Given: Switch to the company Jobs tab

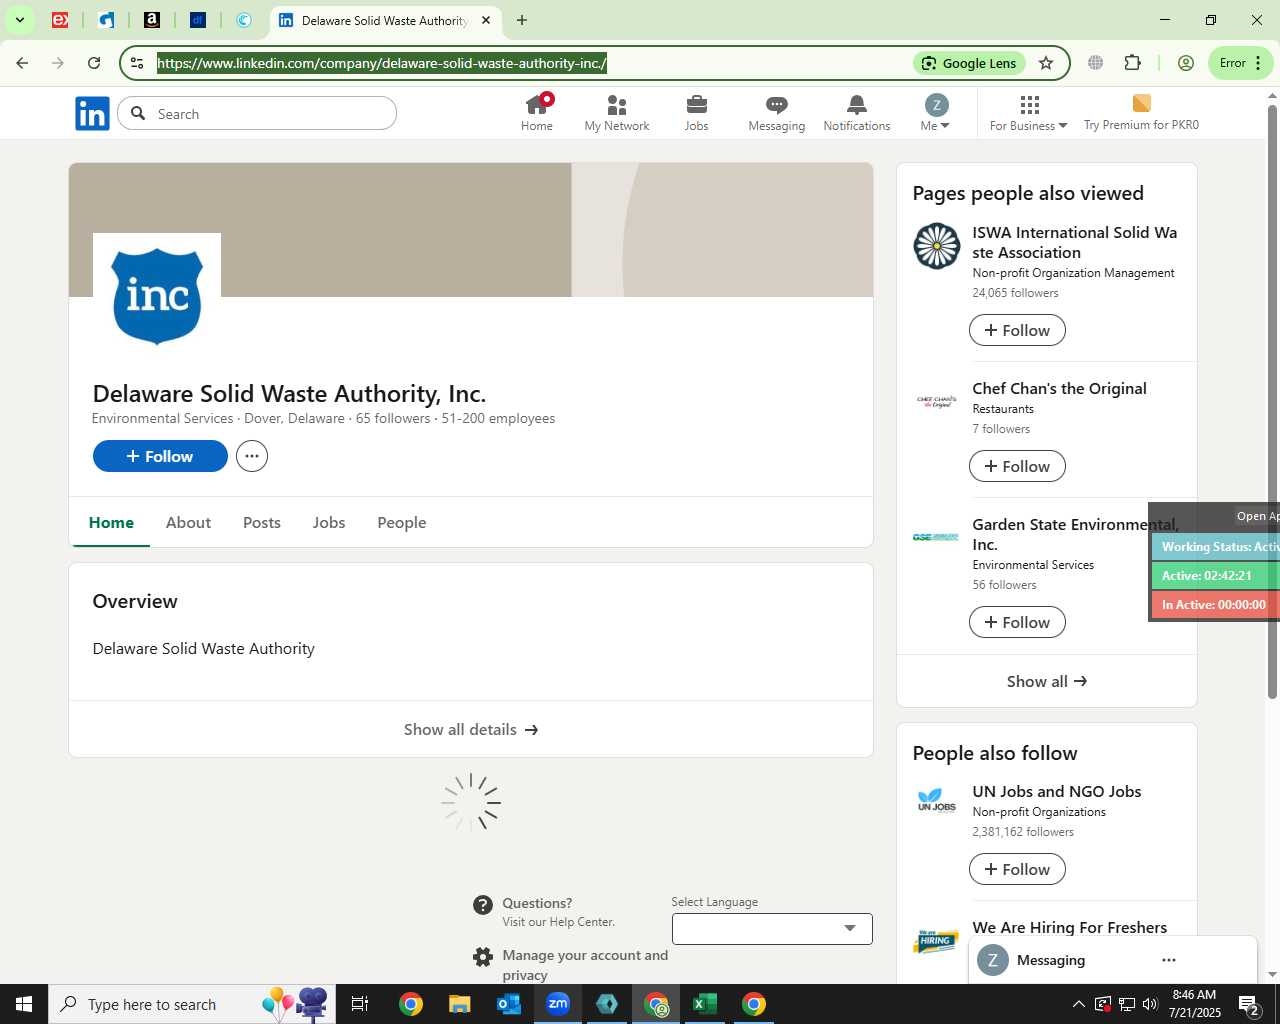Looking at the screenshot, I should coord(329,522).
